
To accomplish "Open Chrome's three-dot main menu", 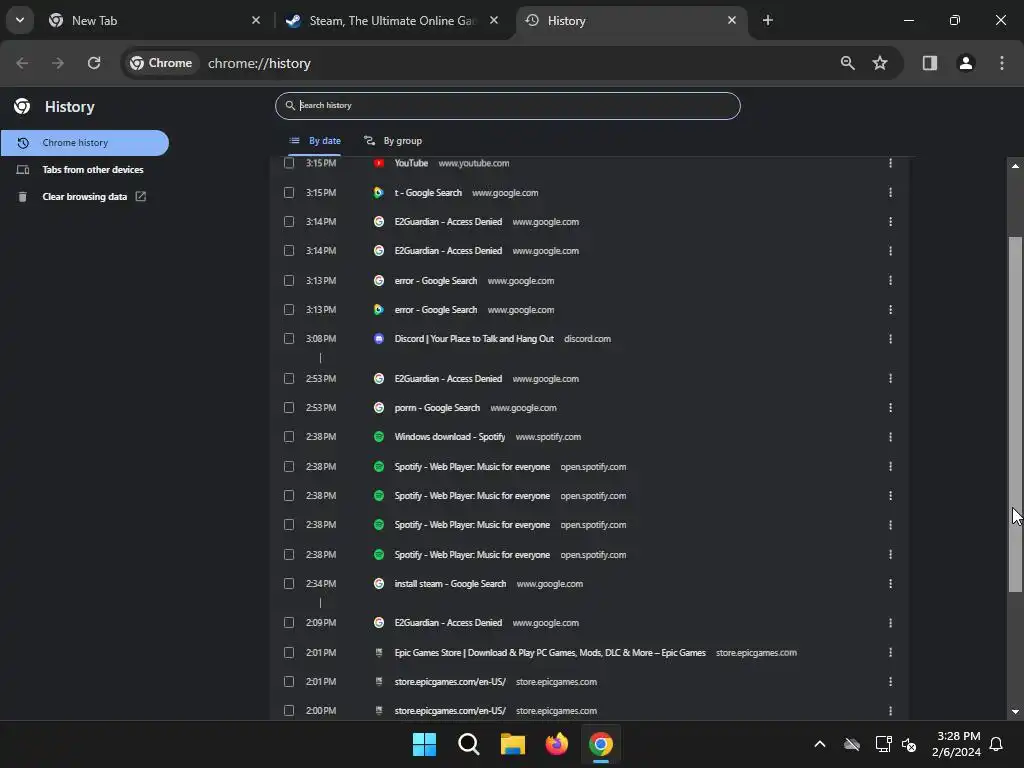I will [1001, 63].
